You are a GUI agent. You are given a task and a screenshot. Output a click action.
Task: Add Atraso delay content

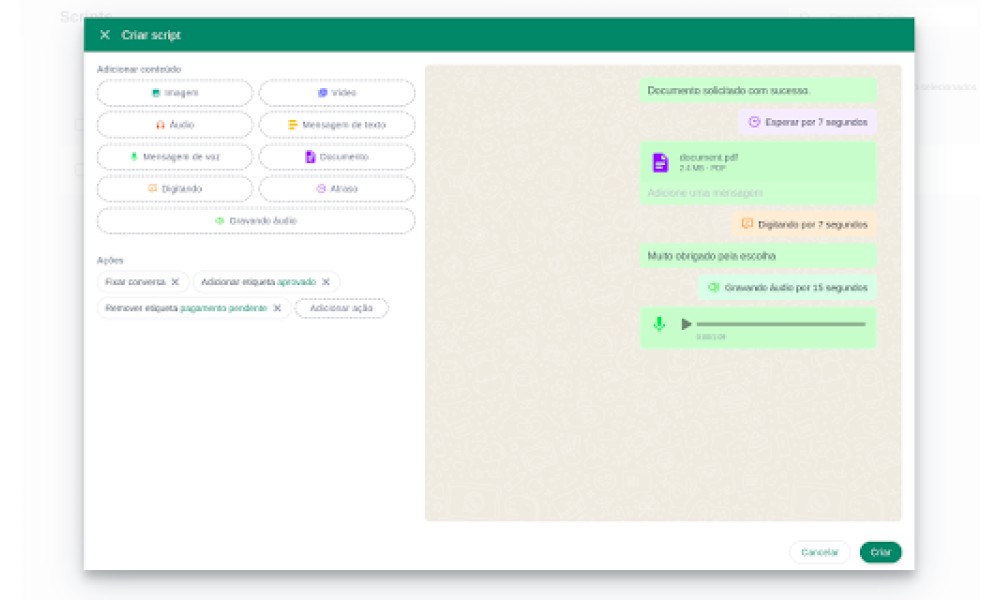click(x=337, y=189)
